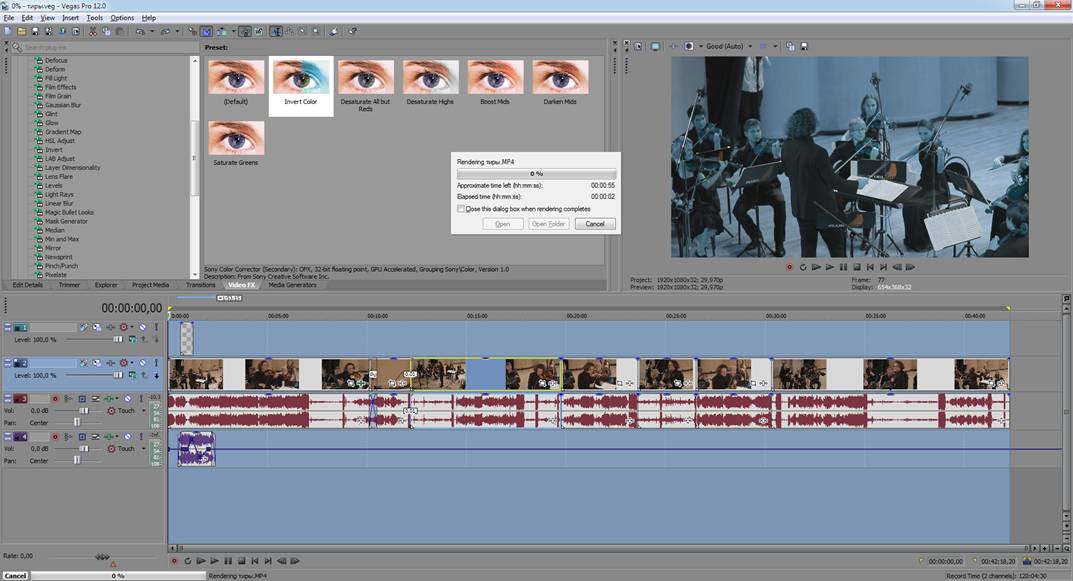Click the Open button in render dialog
The width and height of the screenshot is (1073, 581).
502,224
